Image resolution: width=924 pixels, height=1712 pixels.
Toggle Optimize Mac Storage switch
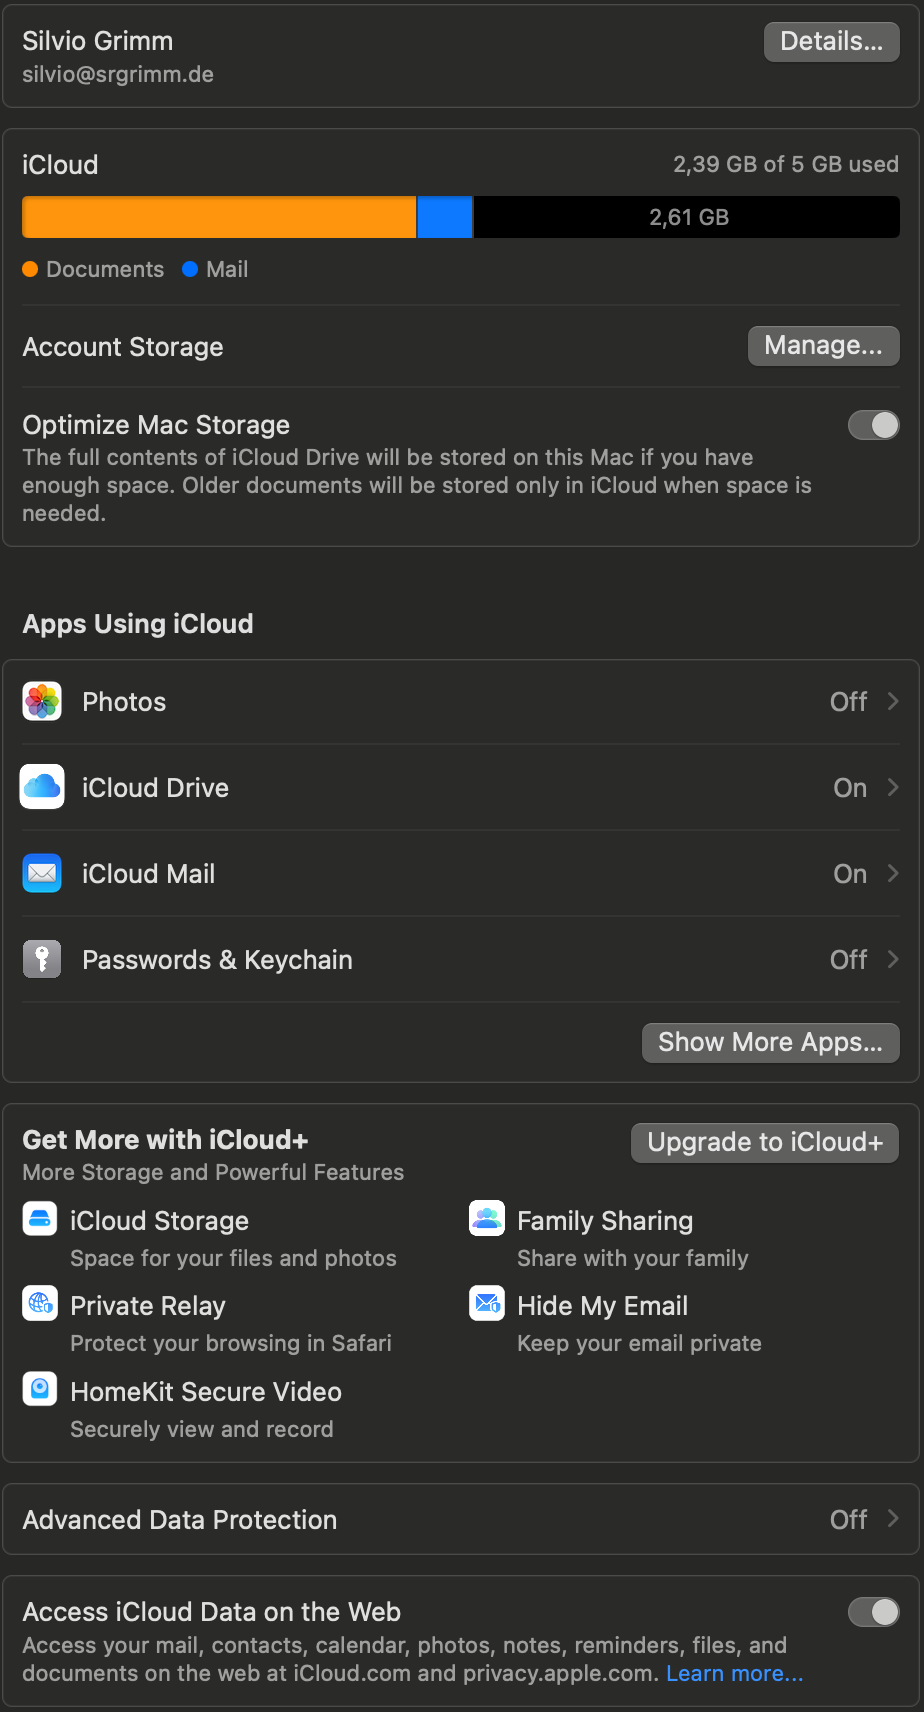873,426
